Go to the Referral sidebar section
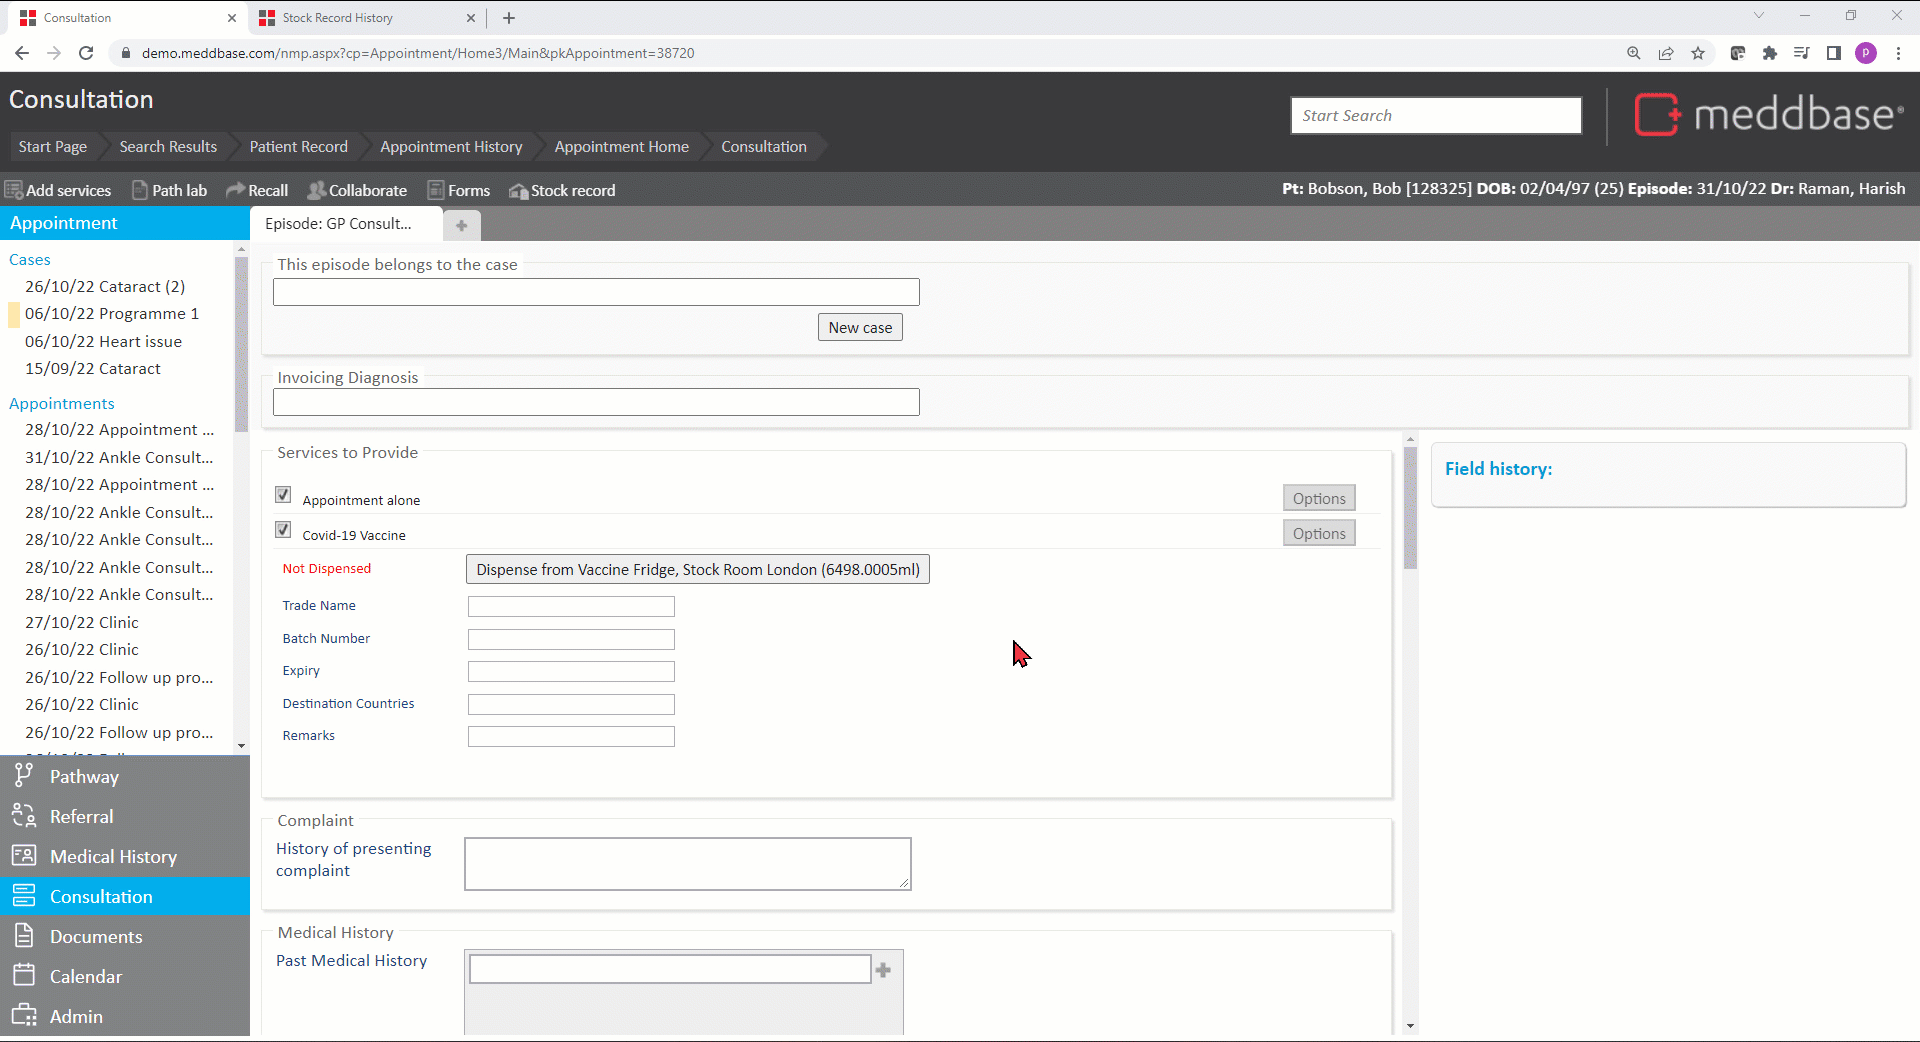 (x=81, y=816)
